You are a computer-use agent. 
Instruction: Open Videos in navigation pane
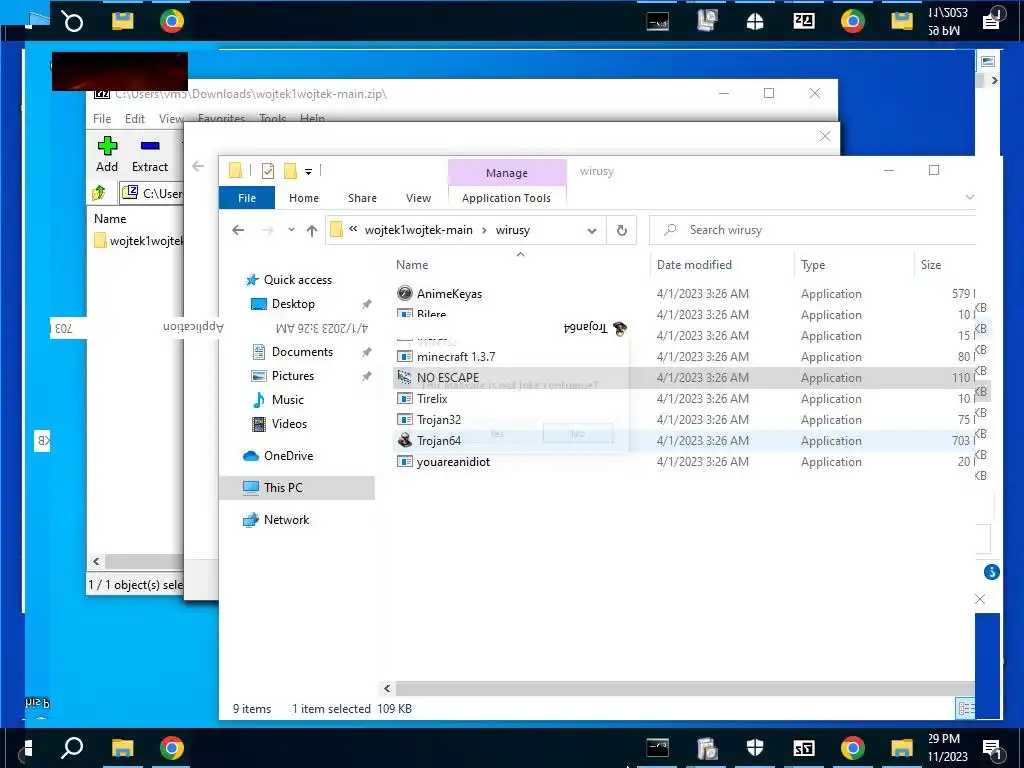tap(289, 424)
